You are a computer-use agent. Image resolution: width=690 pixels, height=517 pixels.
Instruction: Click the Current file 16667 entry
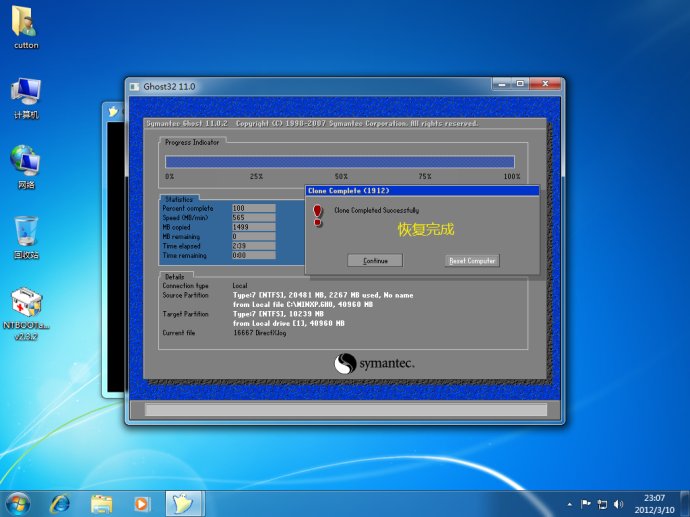(260, 333)
